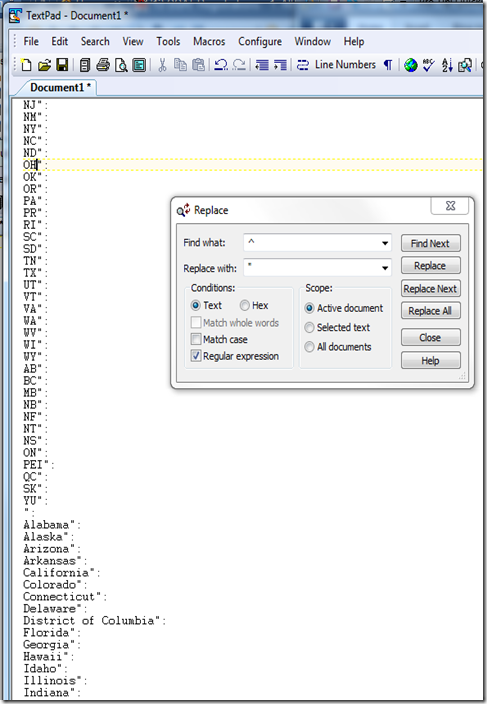Cut the selection with the scissors icon

point(162,65)
